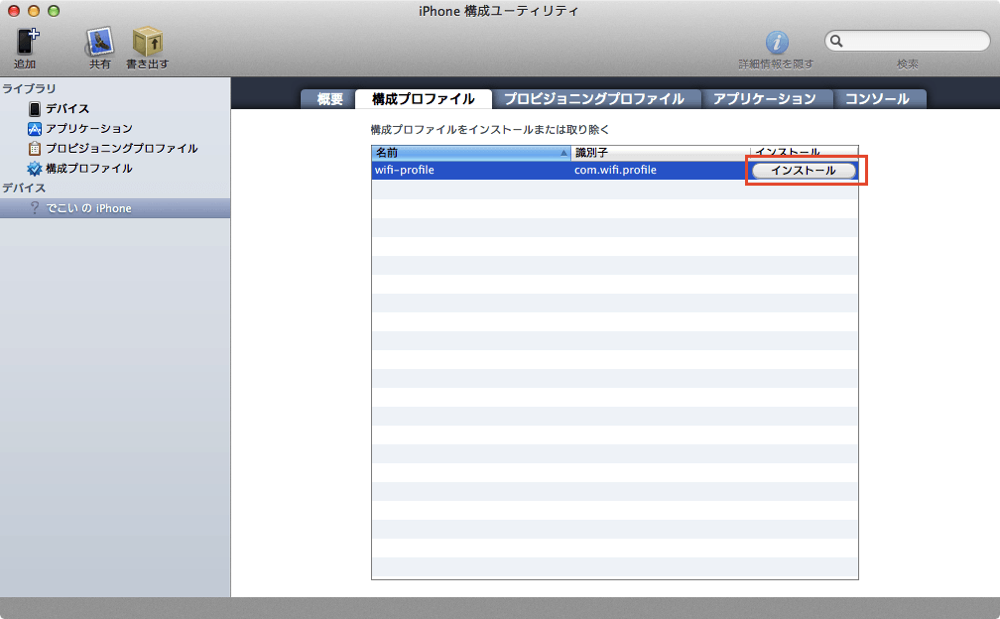
Task: Select the でこい の iPhone device
Action: click(115, 208)
